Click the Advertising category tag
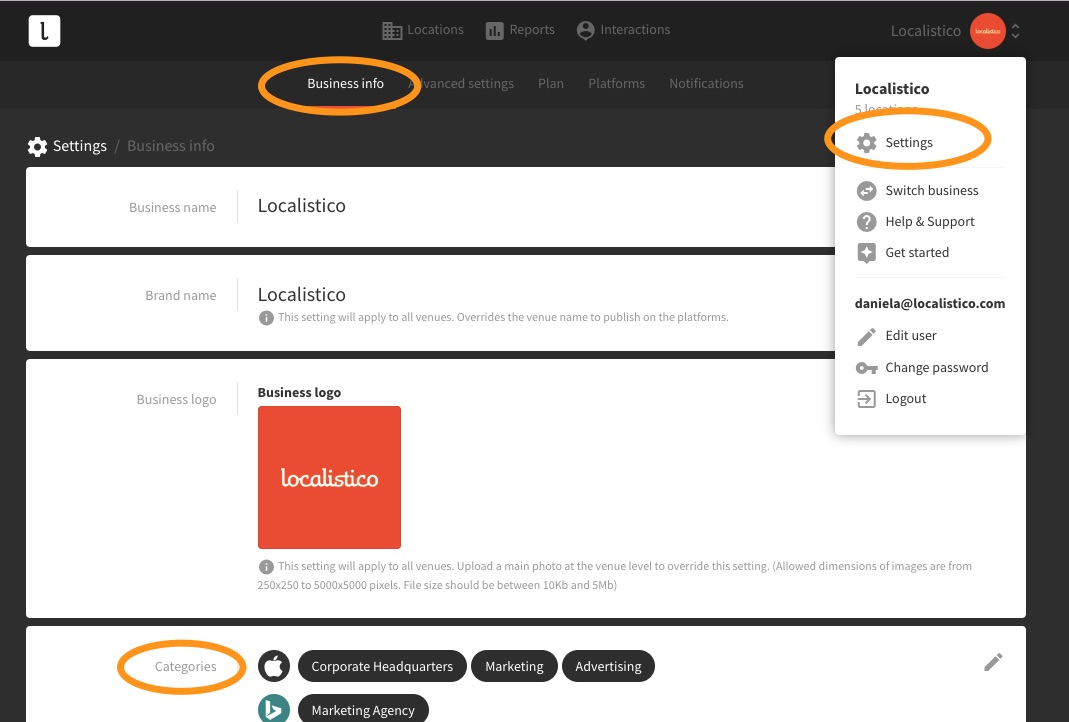 (x=608, y=666)
